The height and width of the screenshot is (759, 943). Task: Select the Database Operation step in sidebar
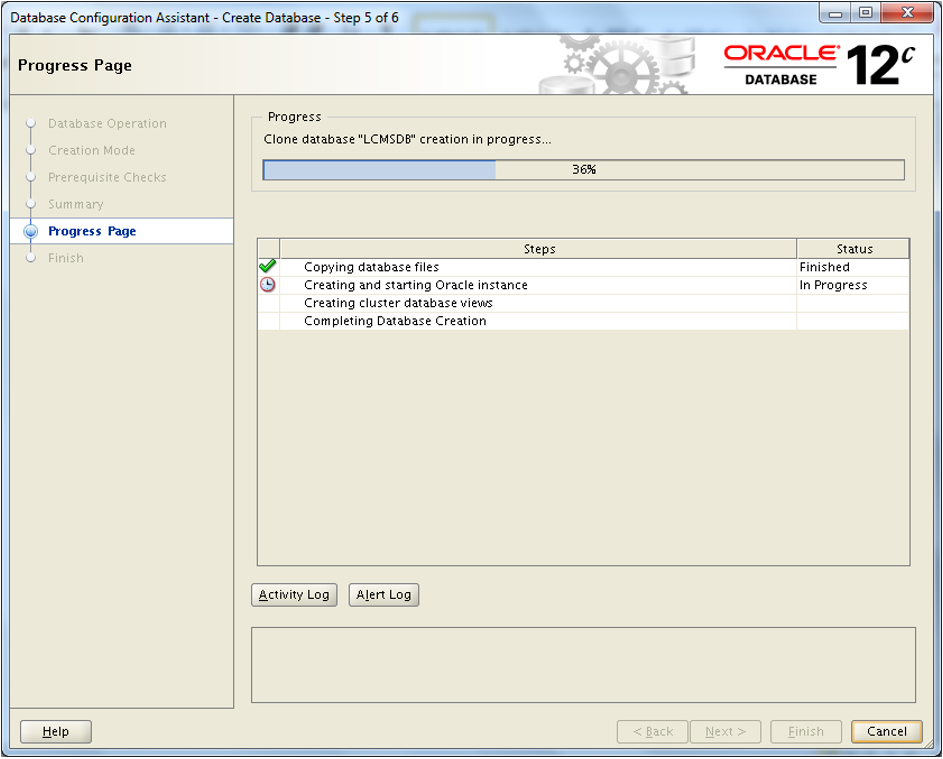tap(107, 123)
